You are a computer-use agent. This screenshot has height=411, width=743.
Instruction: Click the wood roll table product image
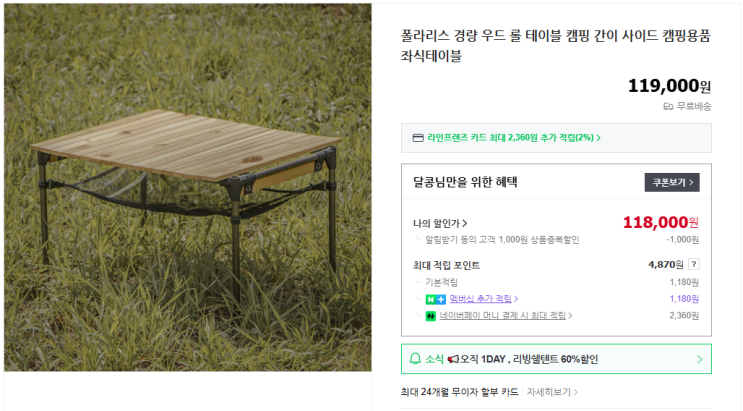click(187, 187)
